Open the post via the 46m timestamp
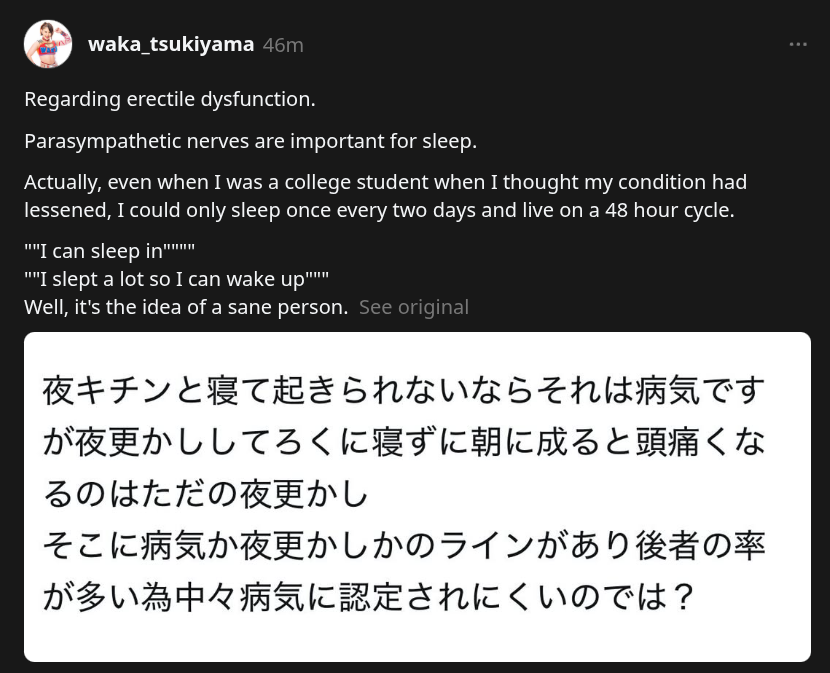830x673 pixels. pyautogui.click(x=283, y=46)
